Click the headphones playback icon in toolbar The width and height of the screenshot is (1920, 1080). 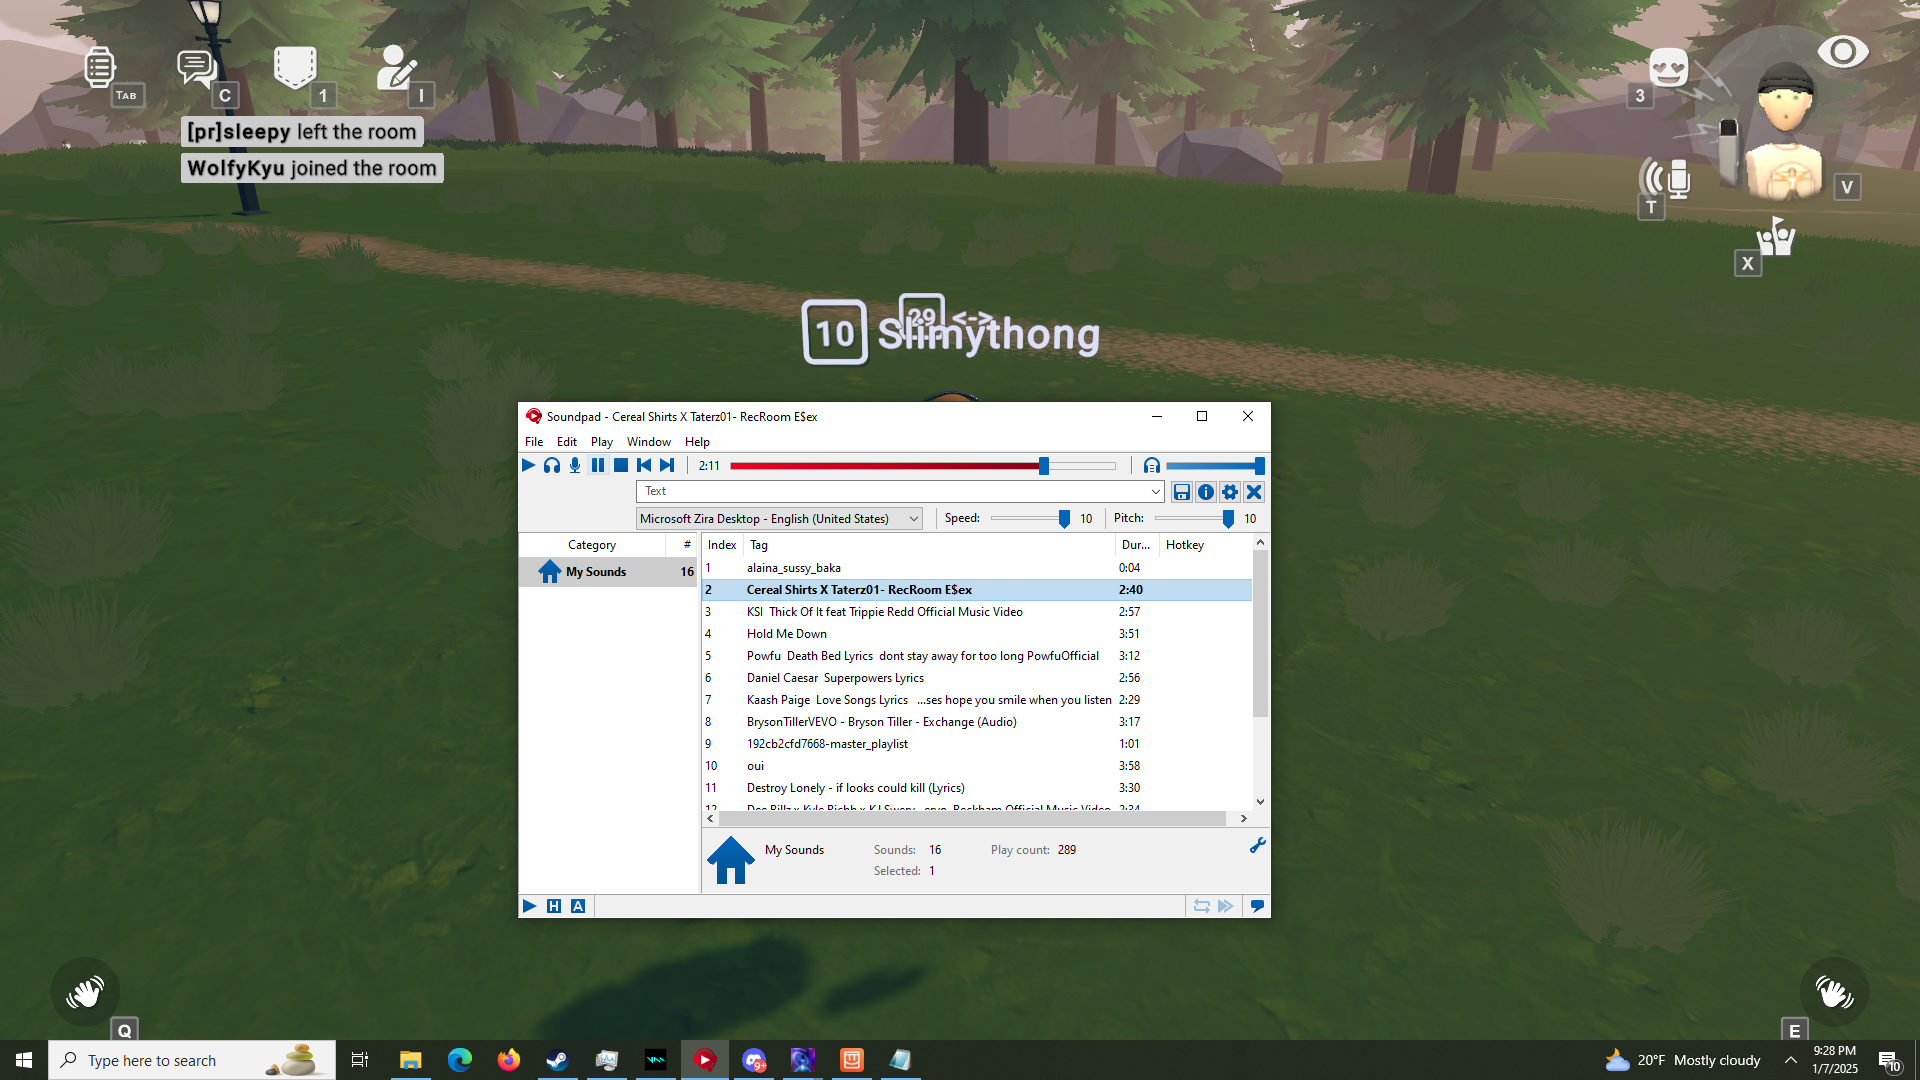tap(552, 465)
